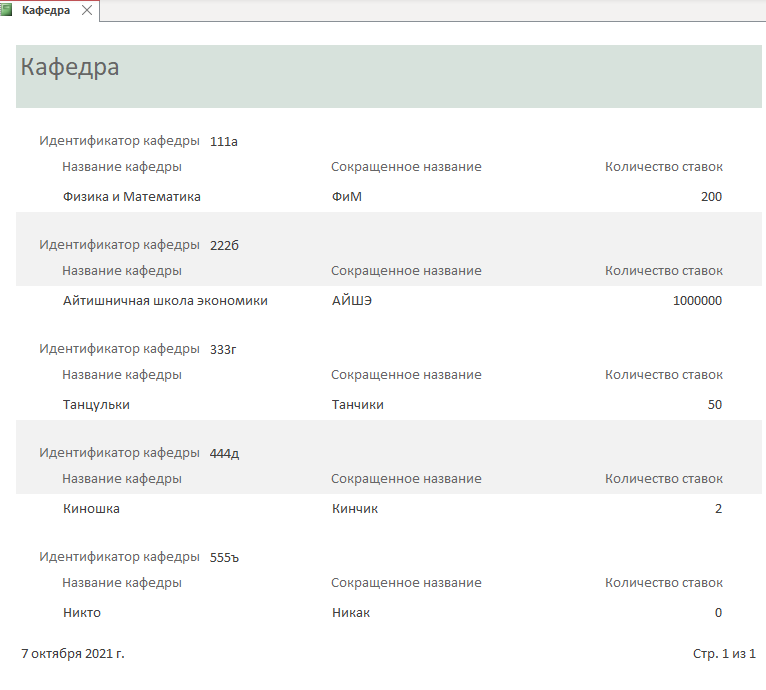Click the staff count value 0
This screenshot has height=690, width=766.
click(718, 613)
